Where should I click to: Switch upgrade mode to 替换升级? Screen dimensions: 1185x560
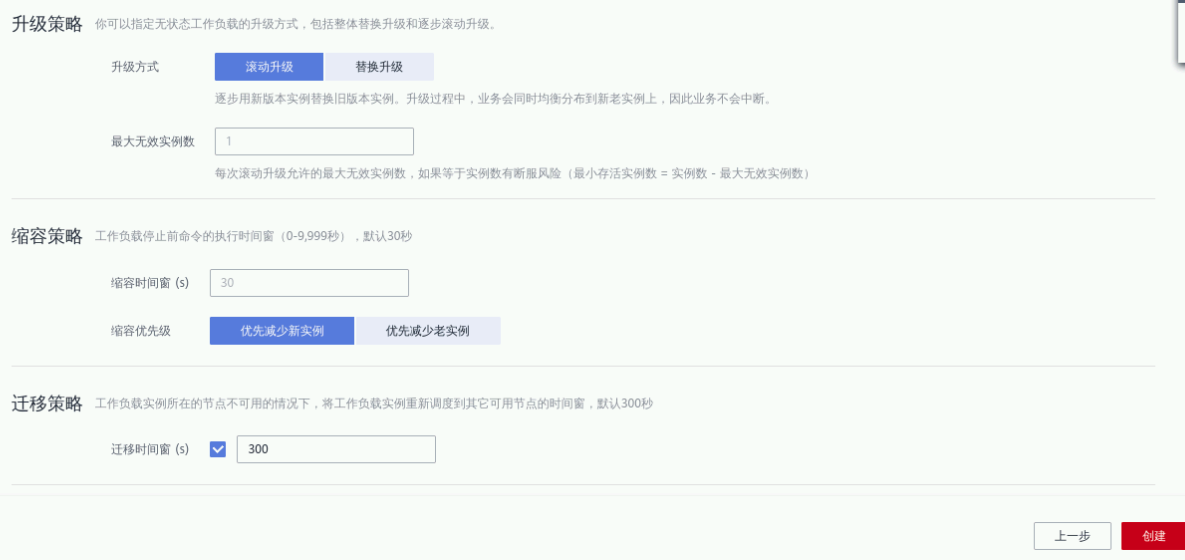pos(379,67)
